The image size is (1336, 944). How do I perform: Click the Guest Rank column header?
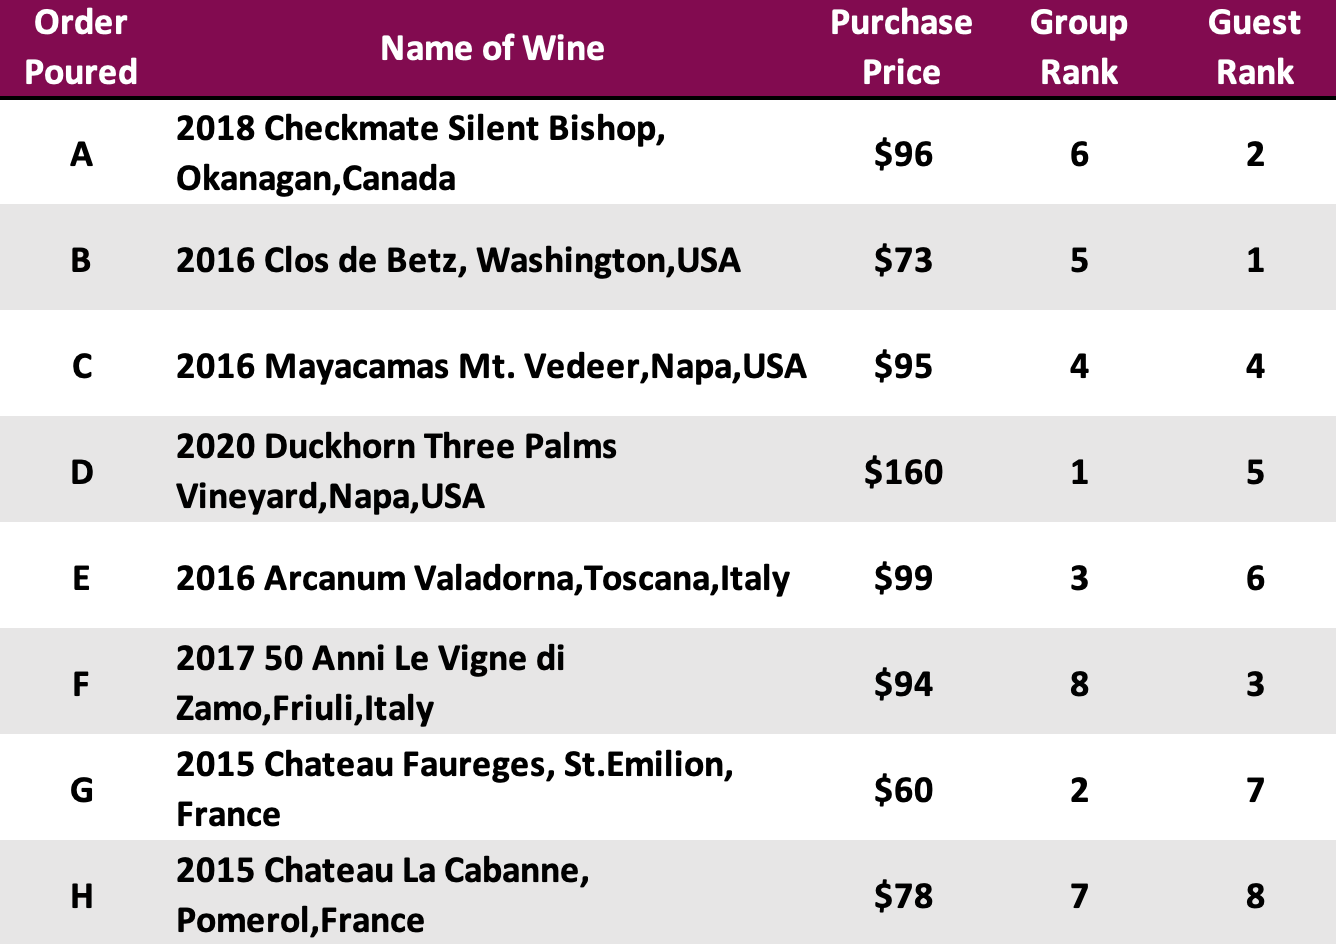pos(1254,47)
